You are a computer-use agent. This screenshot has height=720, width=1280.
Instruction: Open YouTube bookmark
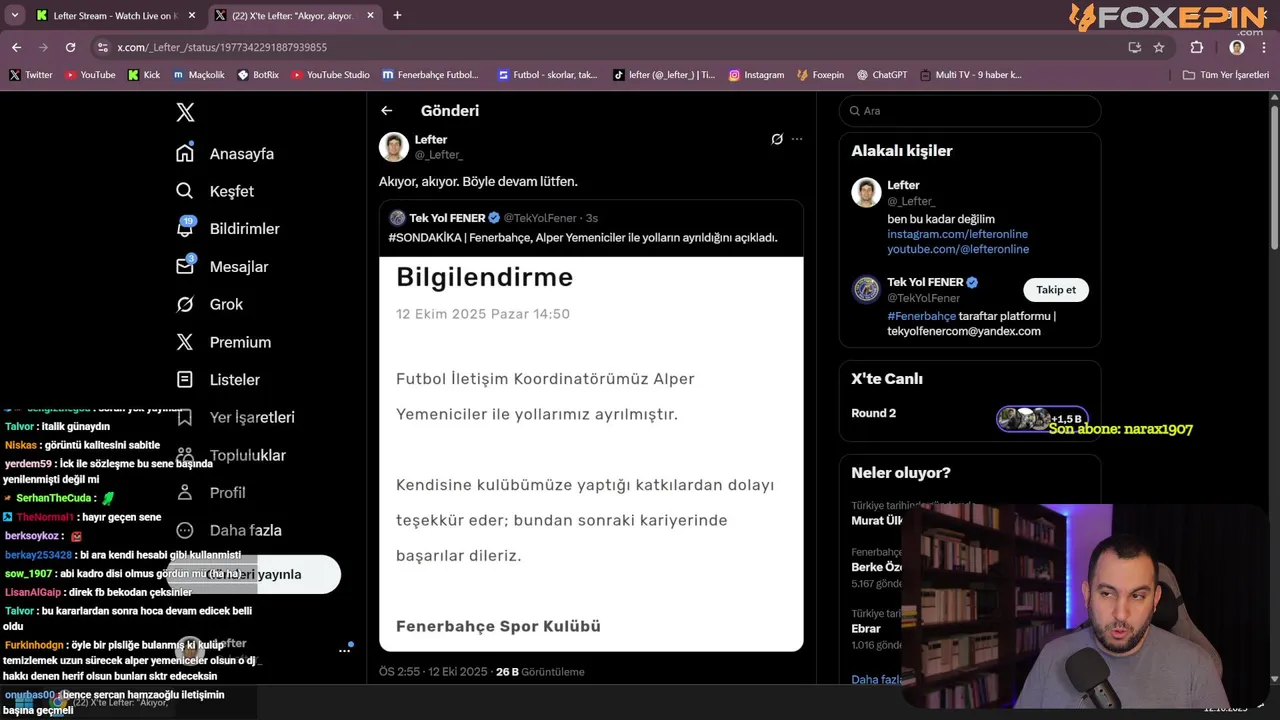click(x=90, y=75)
